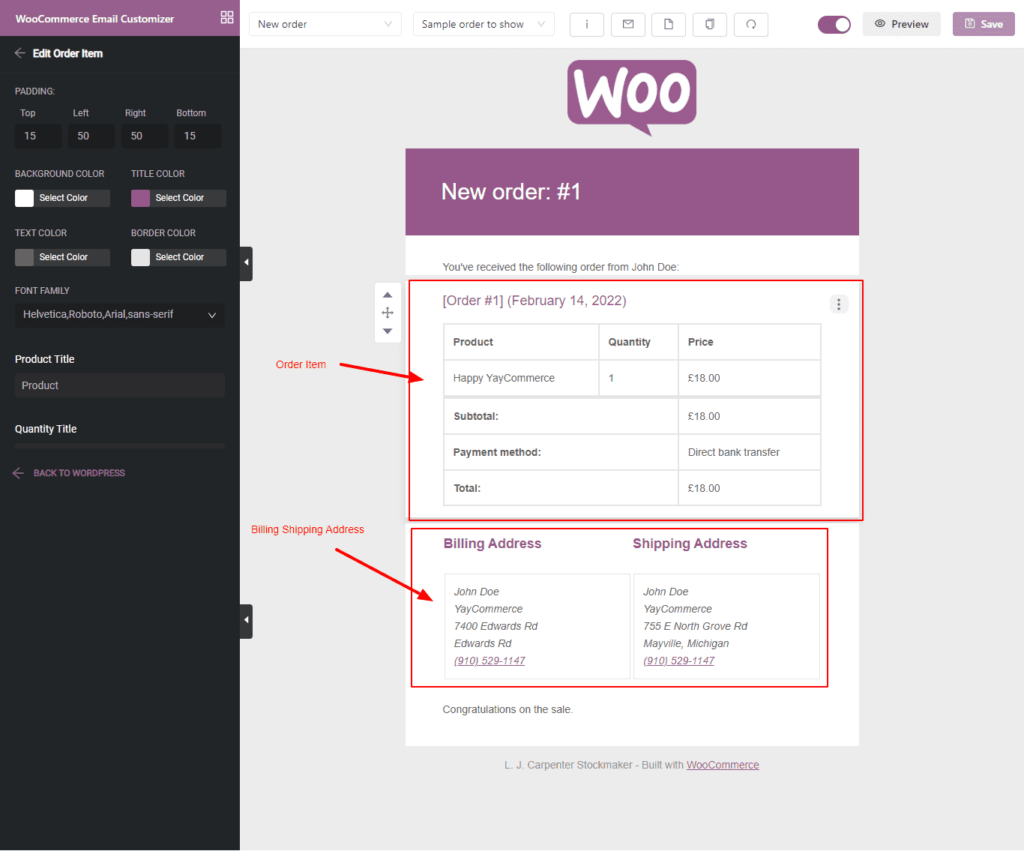Go back using Edit Order Item arrow
This screenshot has width=1024, height=851.
pyautogui.click(x=20, y=53)
